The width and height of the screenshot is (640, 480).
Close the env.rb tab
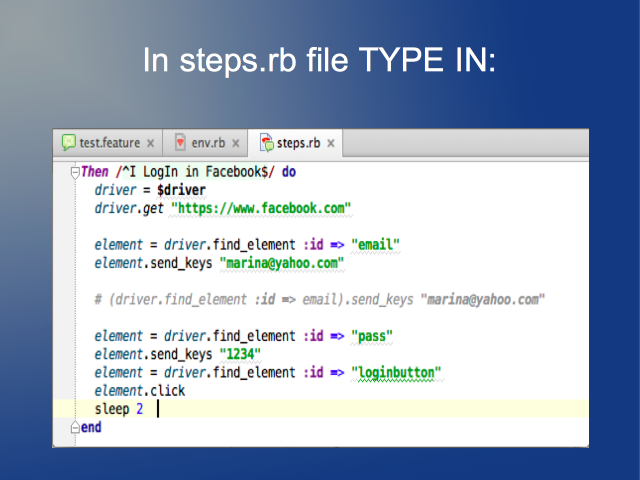(236, 143)
